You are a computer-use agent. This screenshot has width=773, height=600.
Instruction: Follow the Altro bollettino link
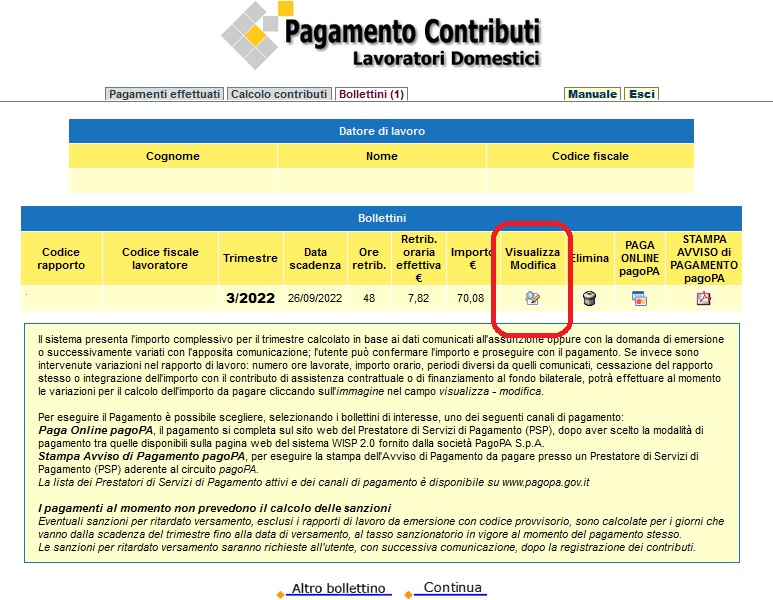[x=338, y=588]
